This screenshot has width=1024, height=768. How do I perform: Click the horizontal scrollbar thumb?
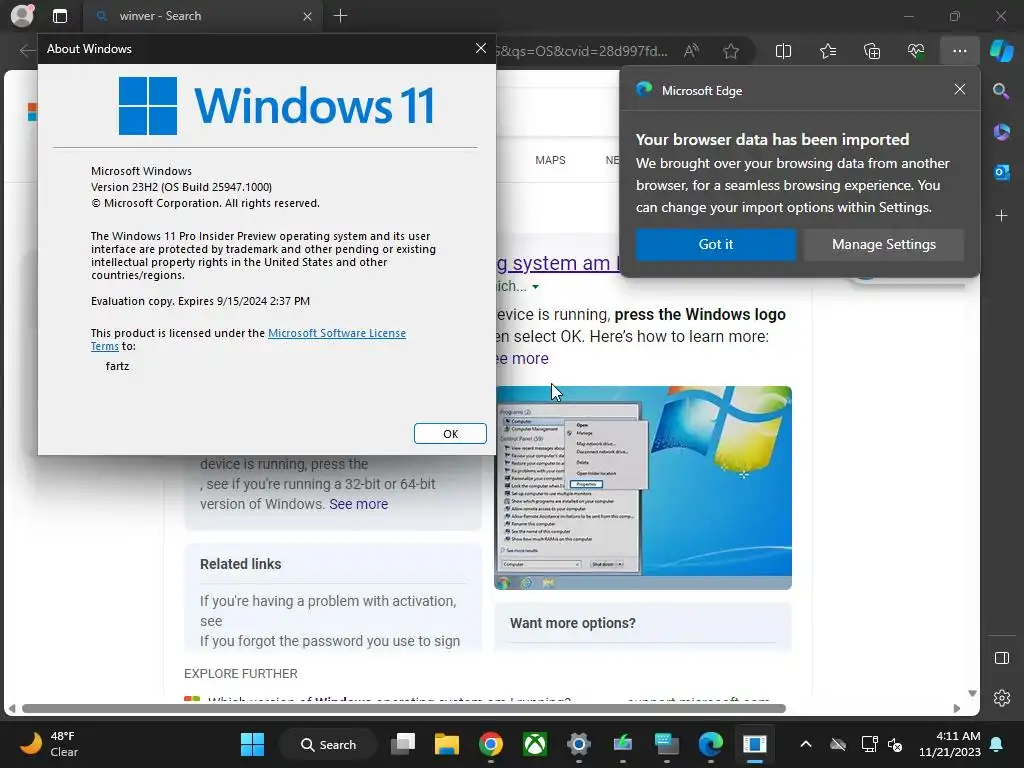[x=404, y=709]
